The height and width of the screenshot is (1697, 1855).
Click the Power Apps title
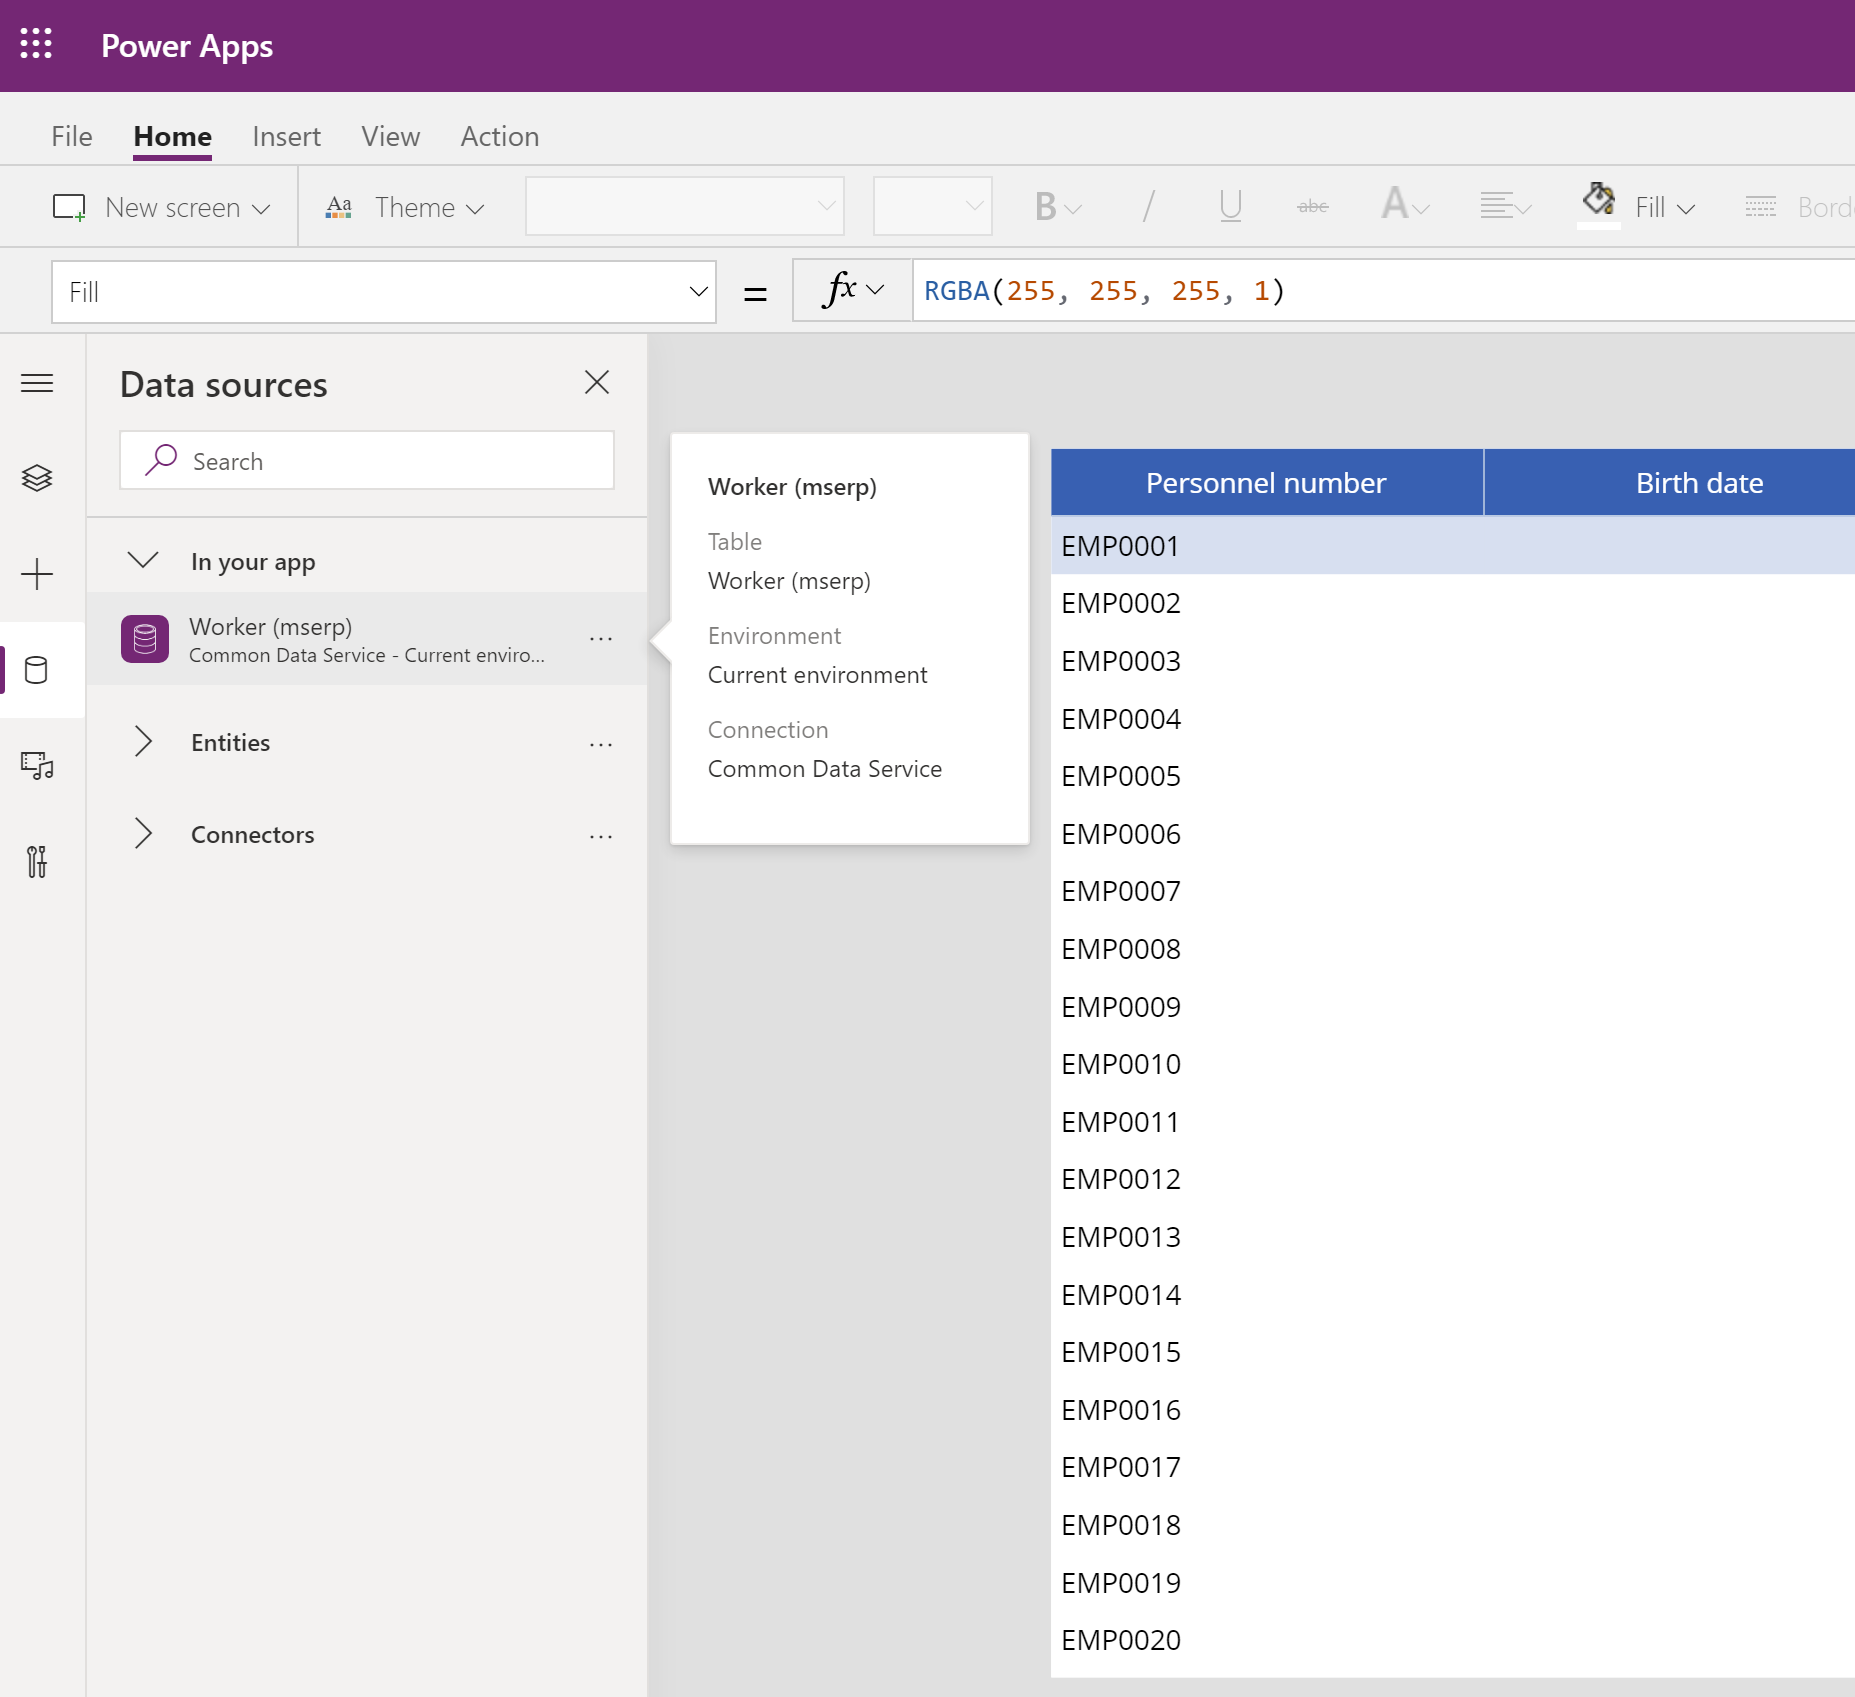click(x=187, y=46)
